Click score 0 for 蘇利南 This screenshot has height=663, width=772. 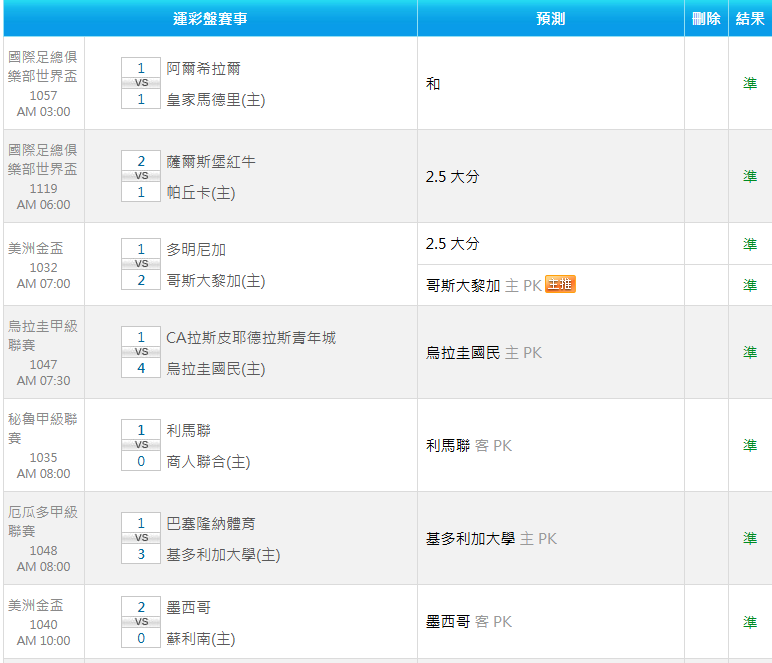coord(141,638)
